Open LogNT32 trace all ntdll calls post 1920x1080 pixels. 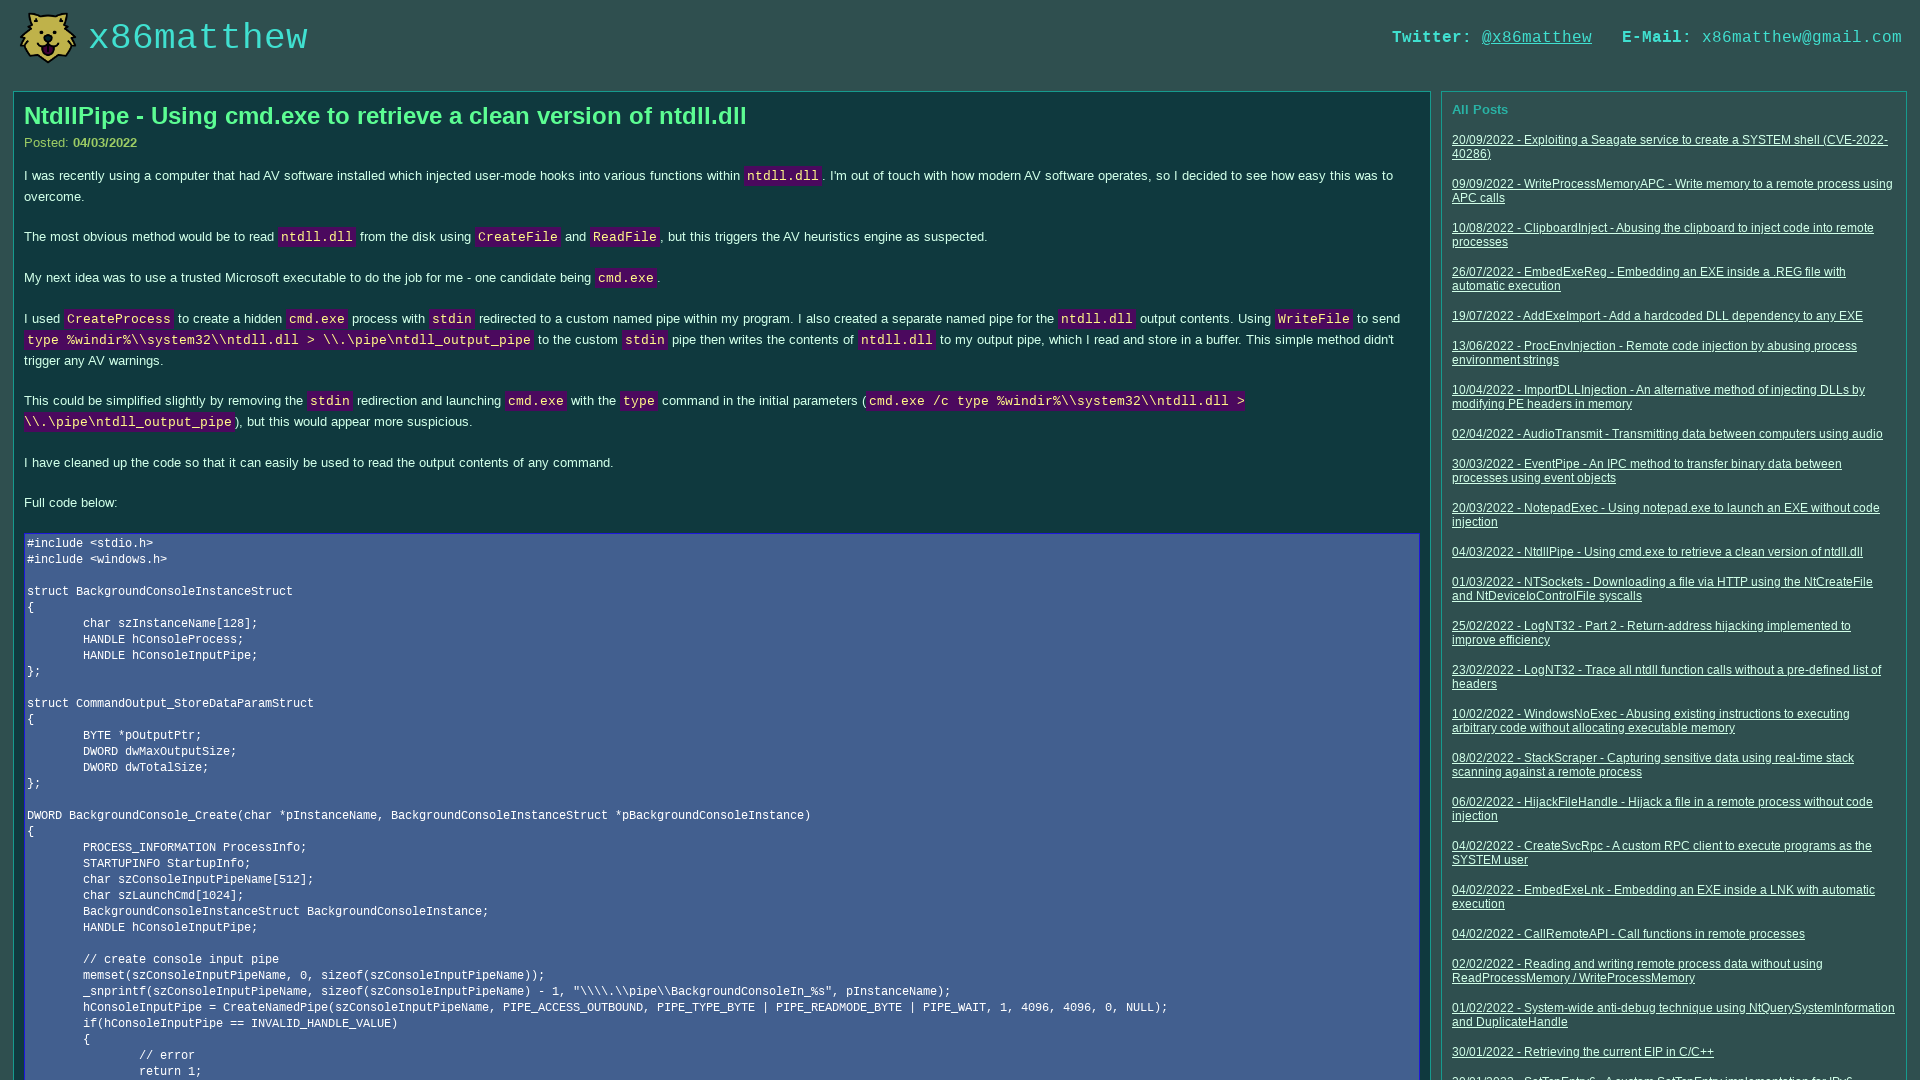[x=1666, y=677]
